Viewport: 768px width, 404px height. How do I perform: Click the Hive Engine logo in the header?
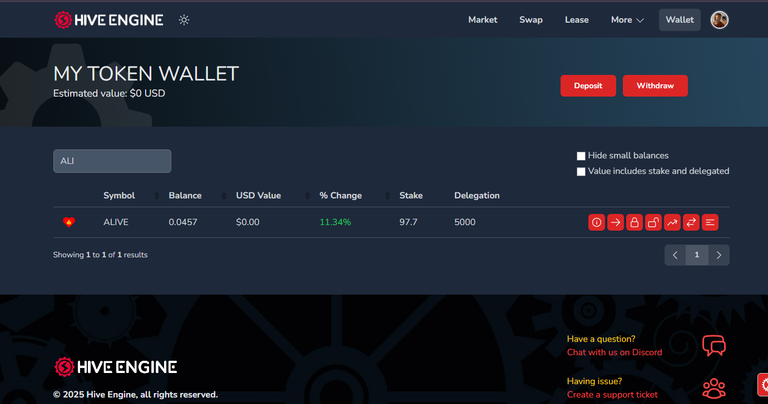[x=109, y=20]
